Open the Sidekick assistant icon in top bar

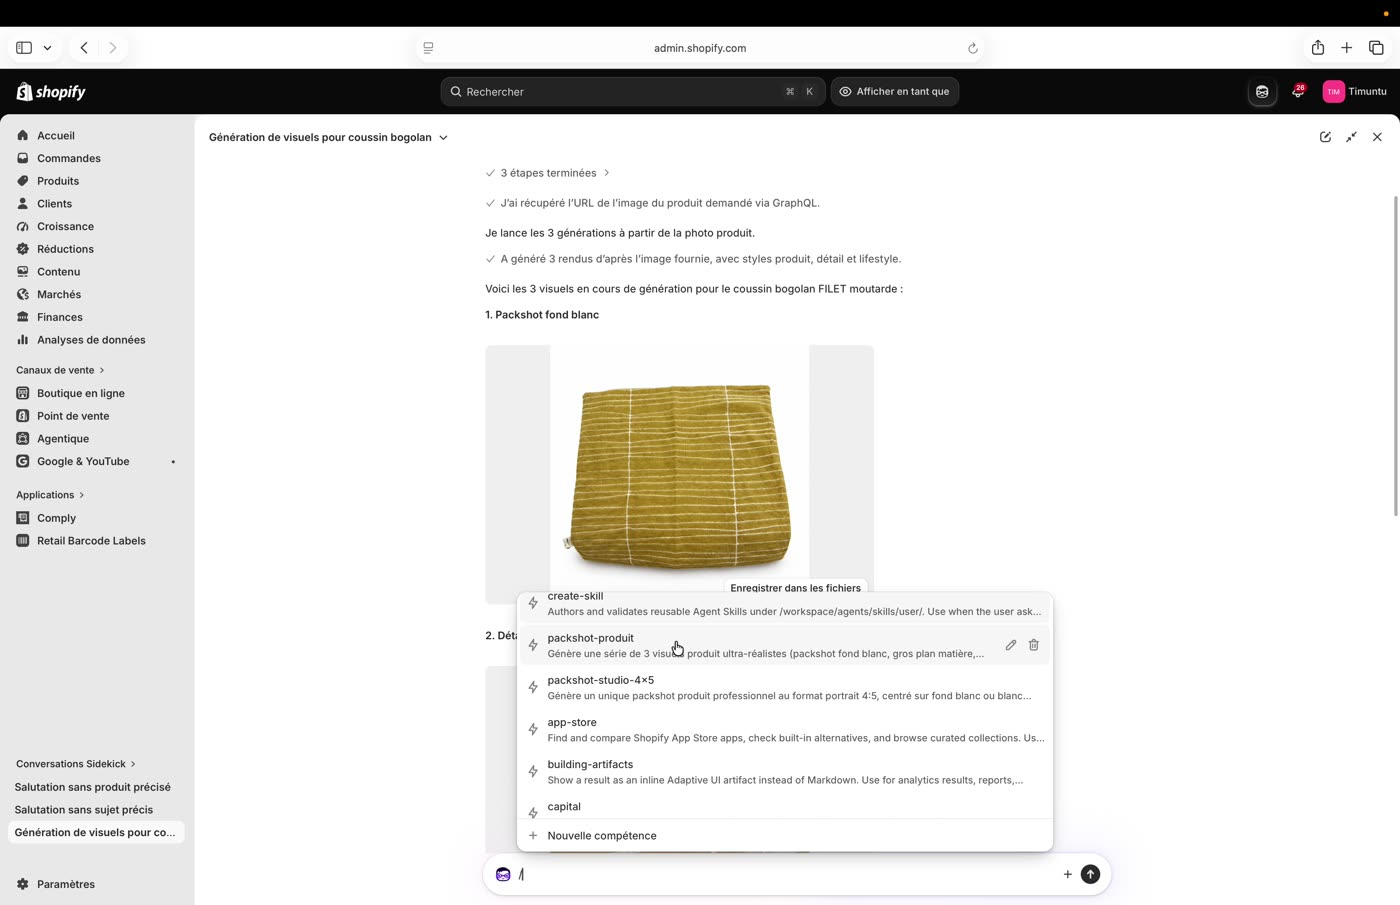[1262, 91]
